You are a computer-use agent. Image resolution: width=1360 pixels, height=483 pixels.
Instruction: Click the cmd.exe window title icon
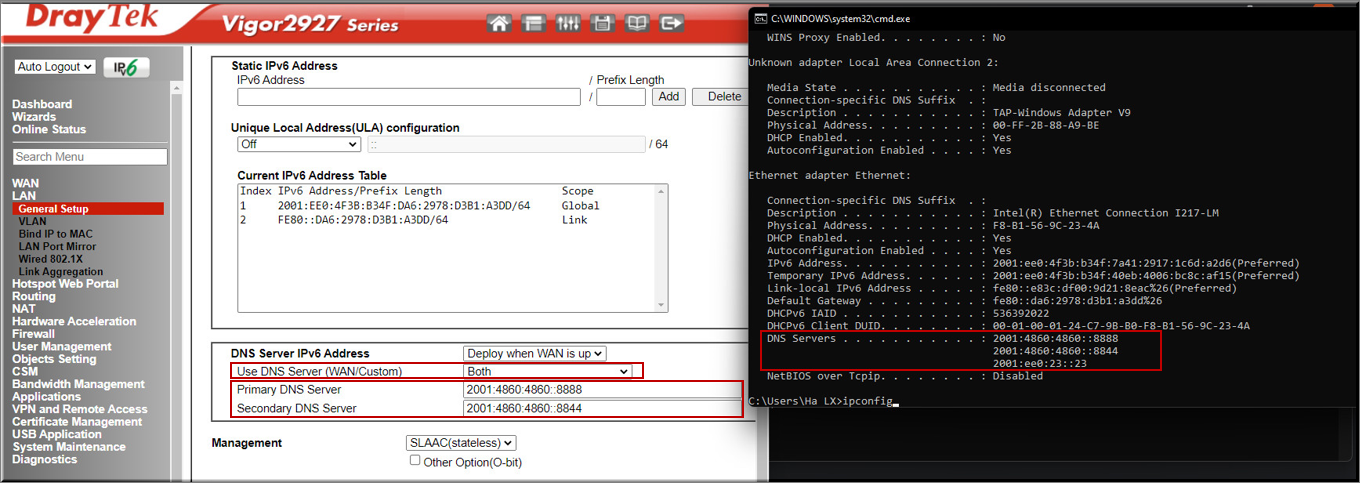coord(760,18)
